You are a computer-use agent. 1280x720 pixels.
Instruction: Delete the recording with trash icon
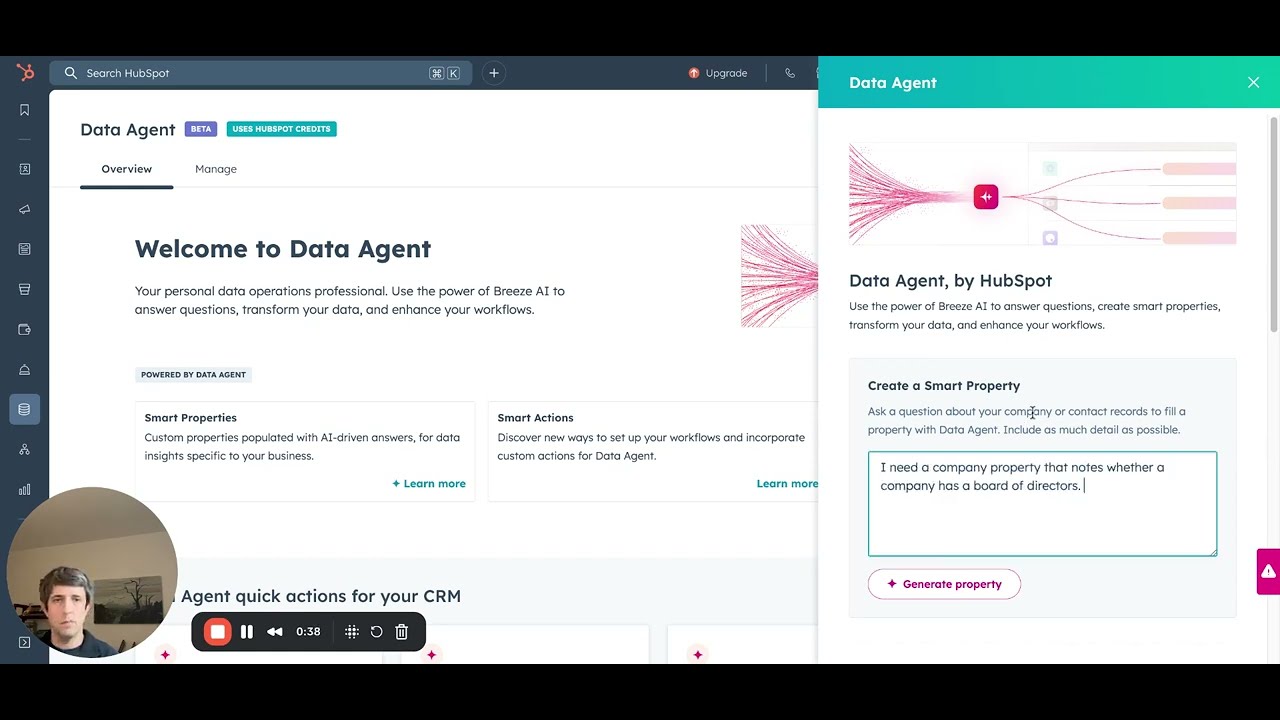coord(402,632)
